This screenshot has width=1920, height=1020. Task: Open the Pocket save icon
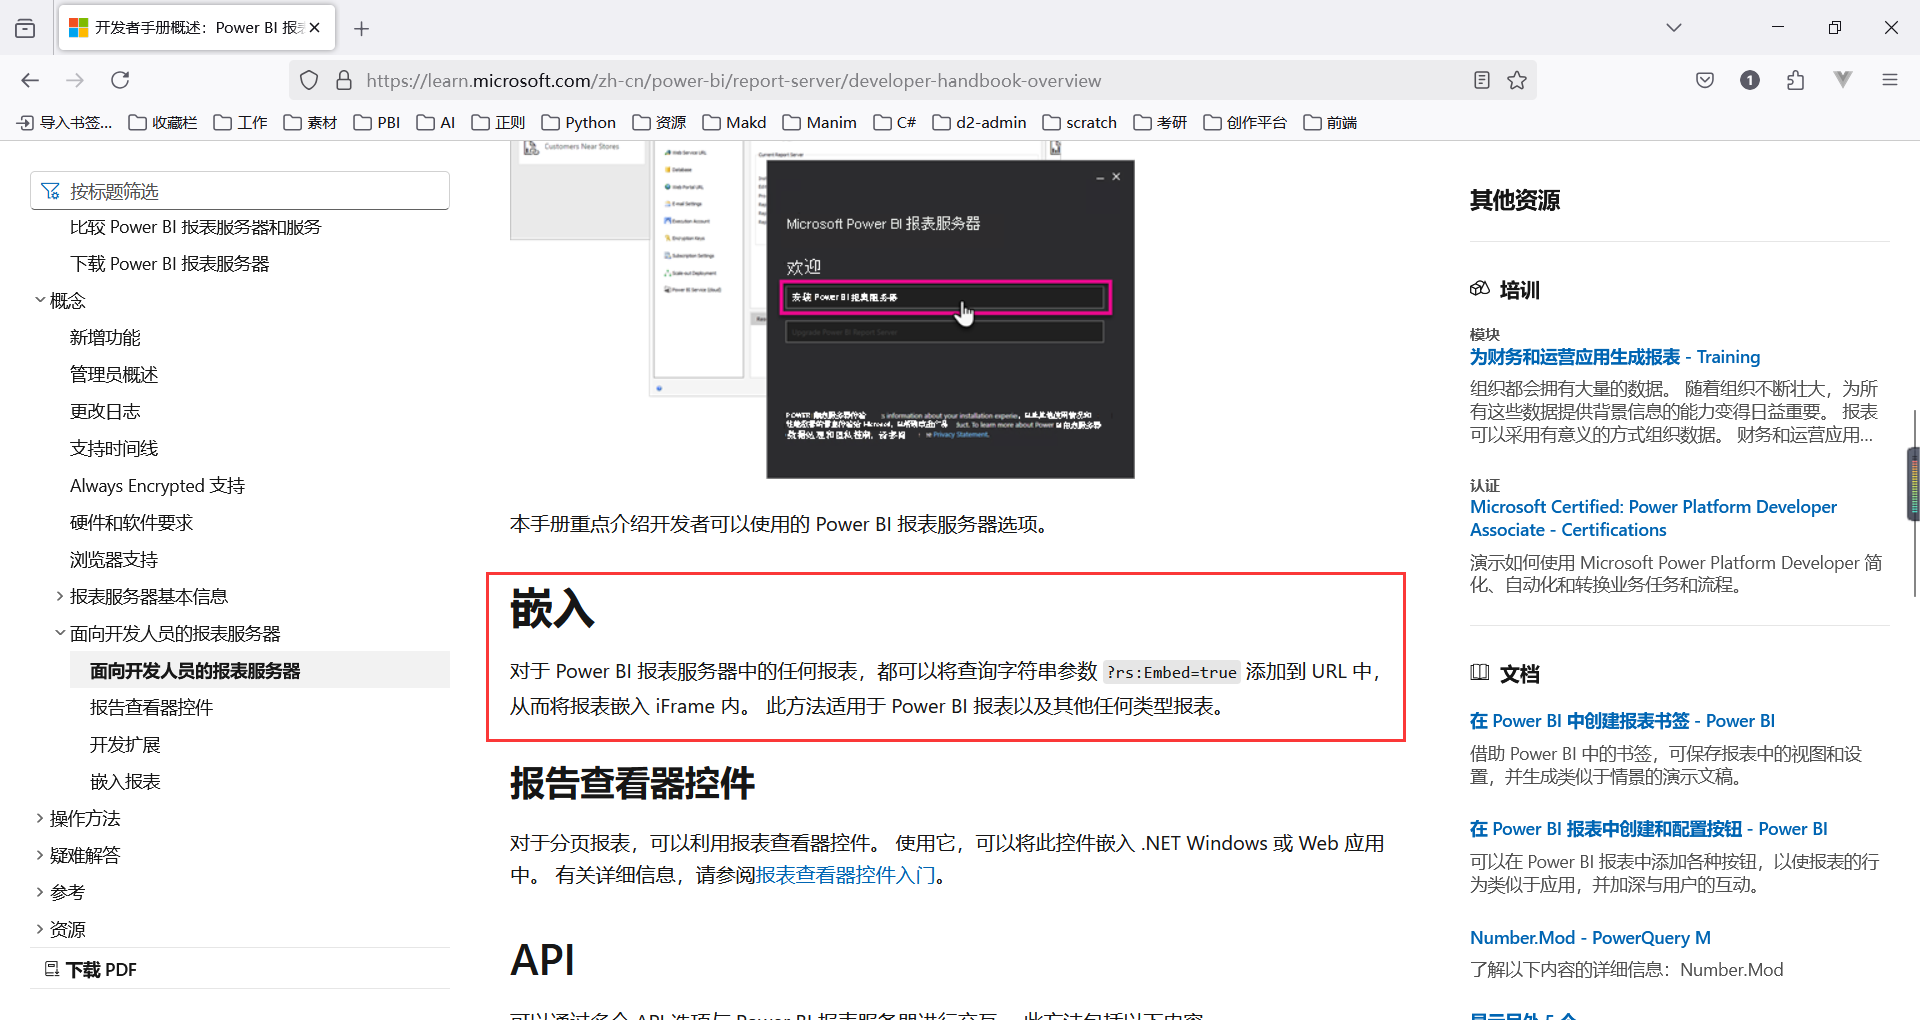point(1705,80)
